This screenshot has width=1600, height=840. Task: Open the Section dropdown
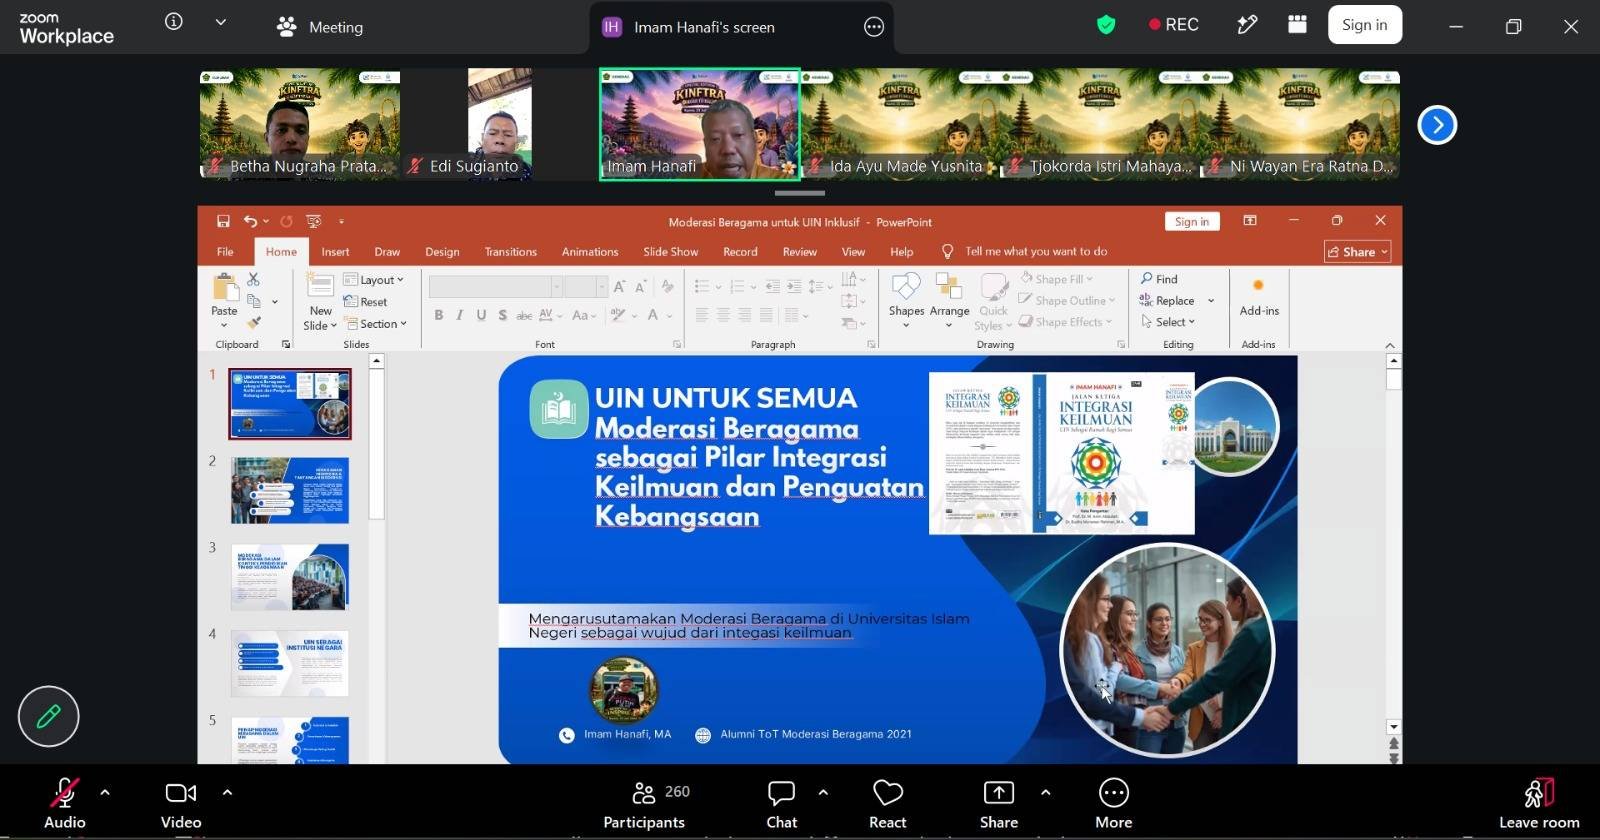(x=376, y=324)
